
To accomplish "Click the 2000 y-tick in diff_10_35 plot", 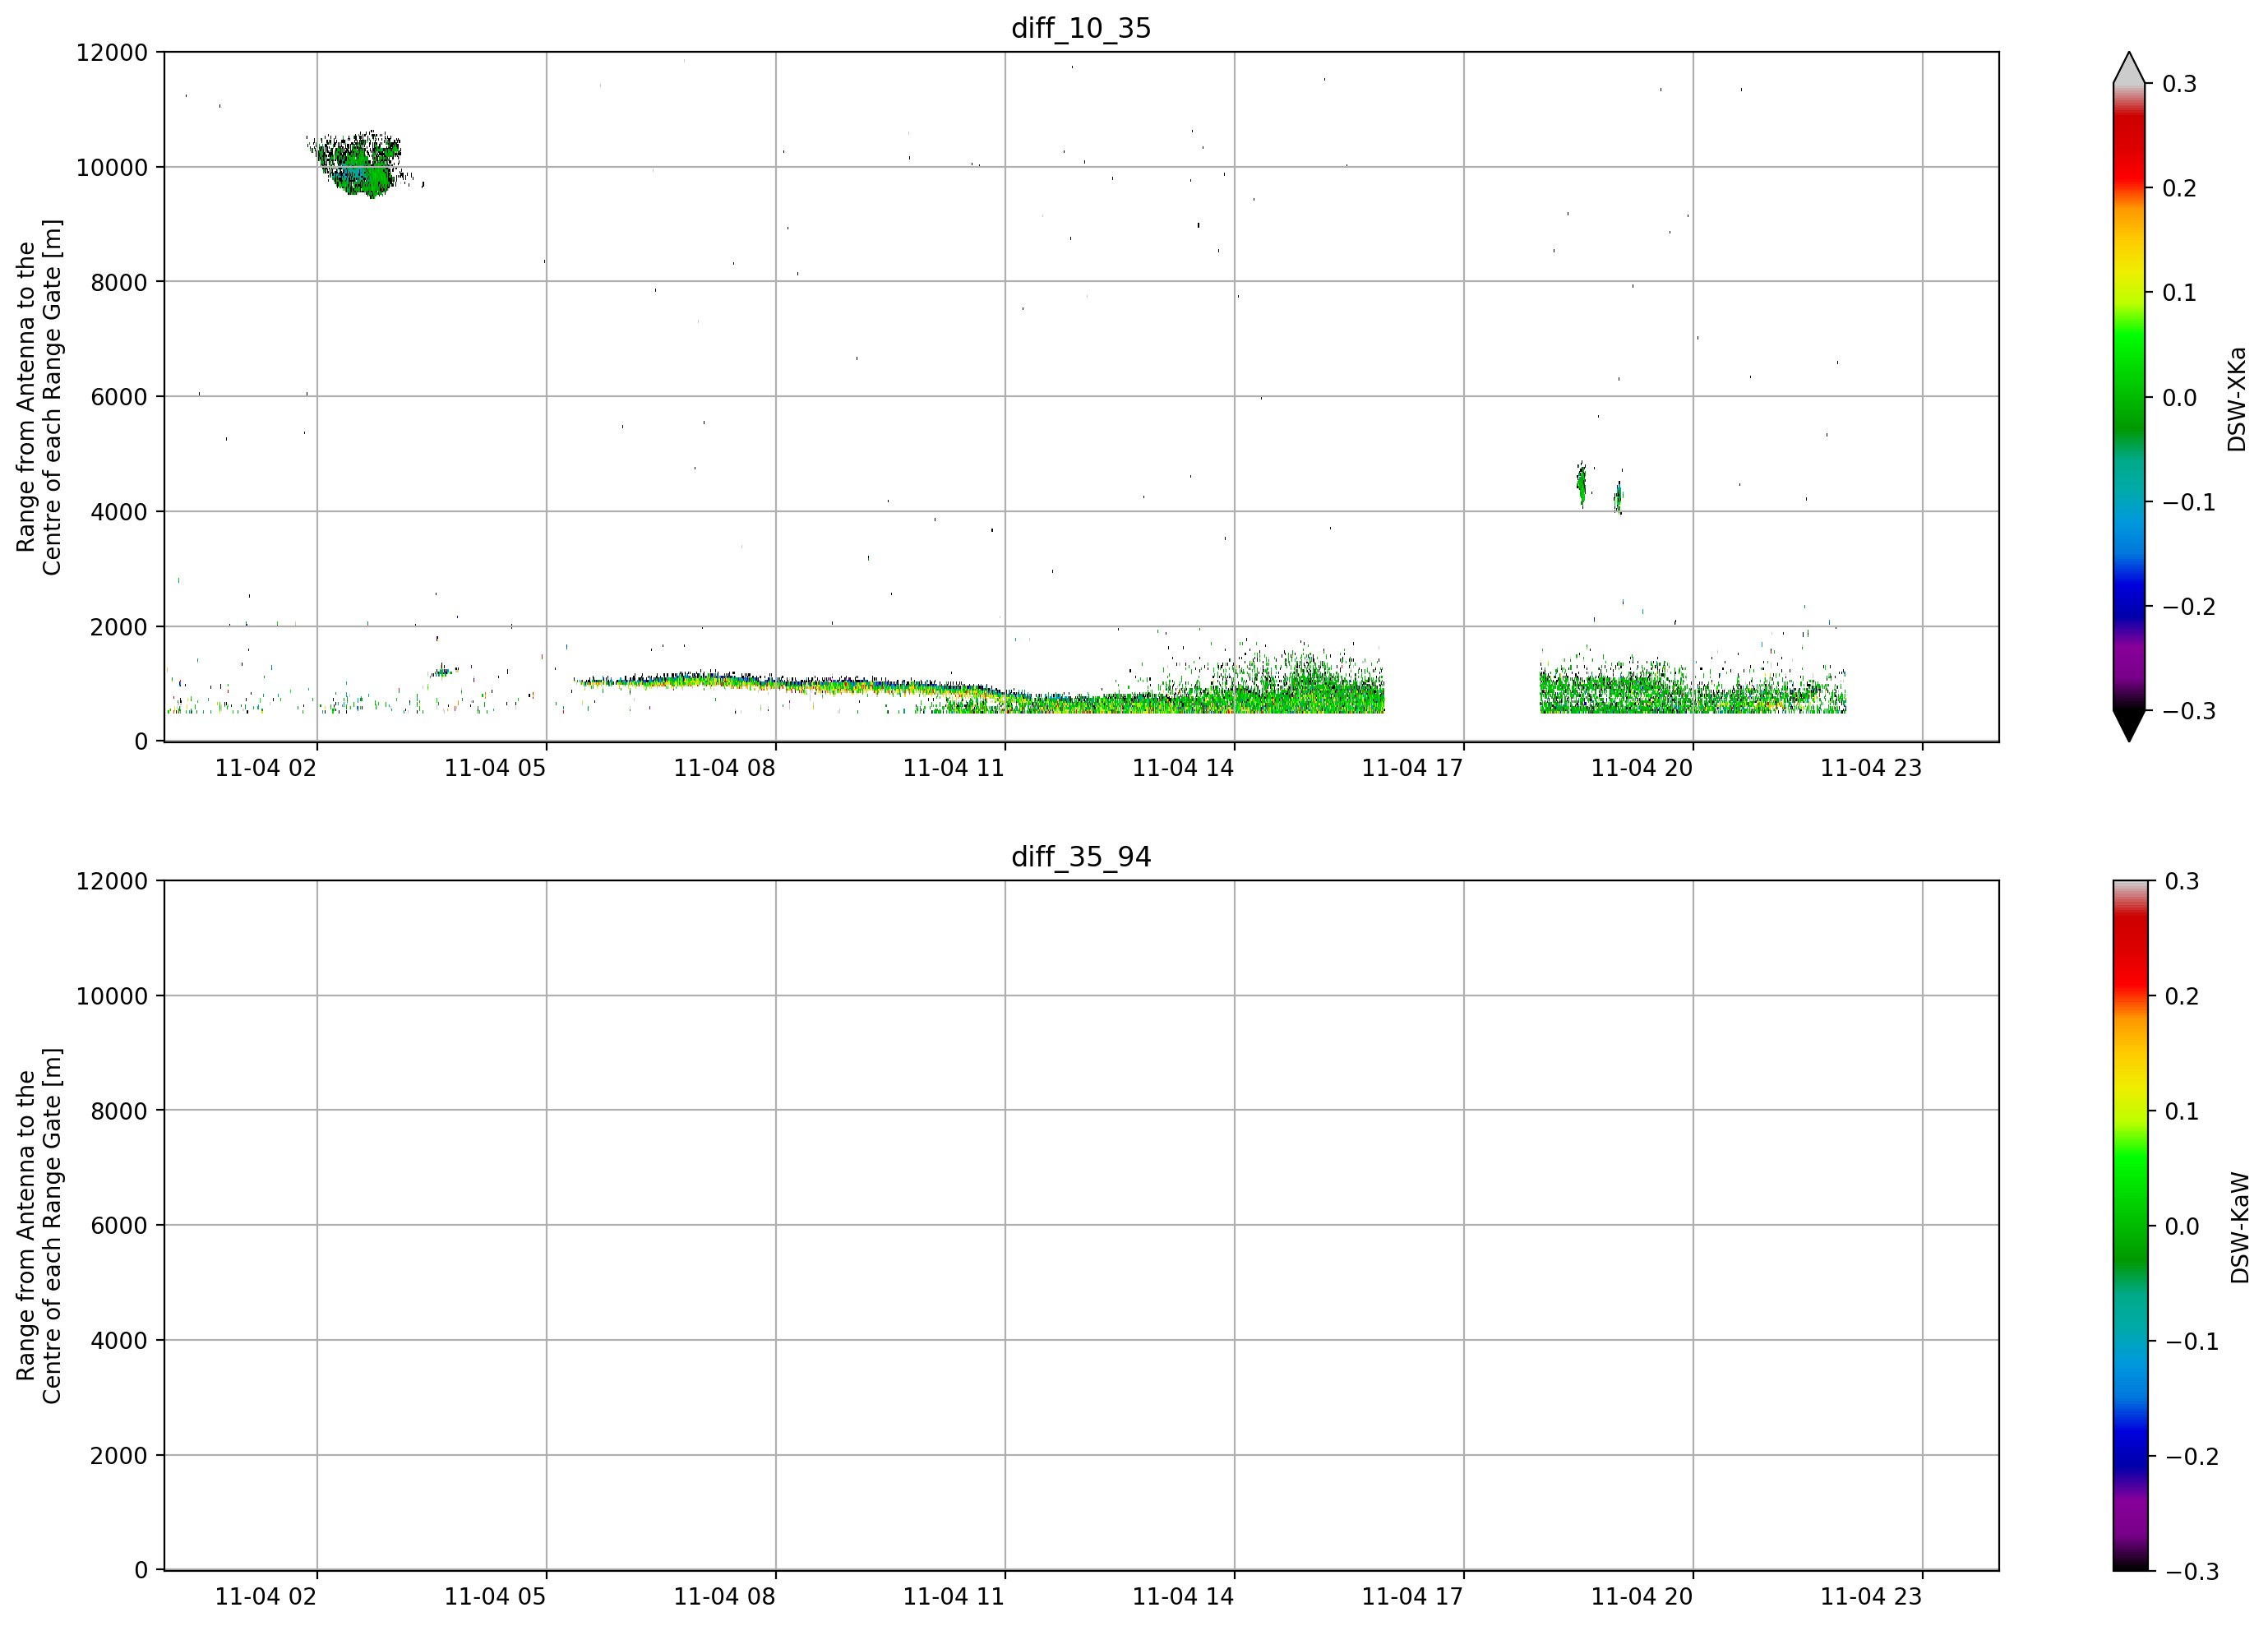I will pyautogui.click(x=118, y=627).
